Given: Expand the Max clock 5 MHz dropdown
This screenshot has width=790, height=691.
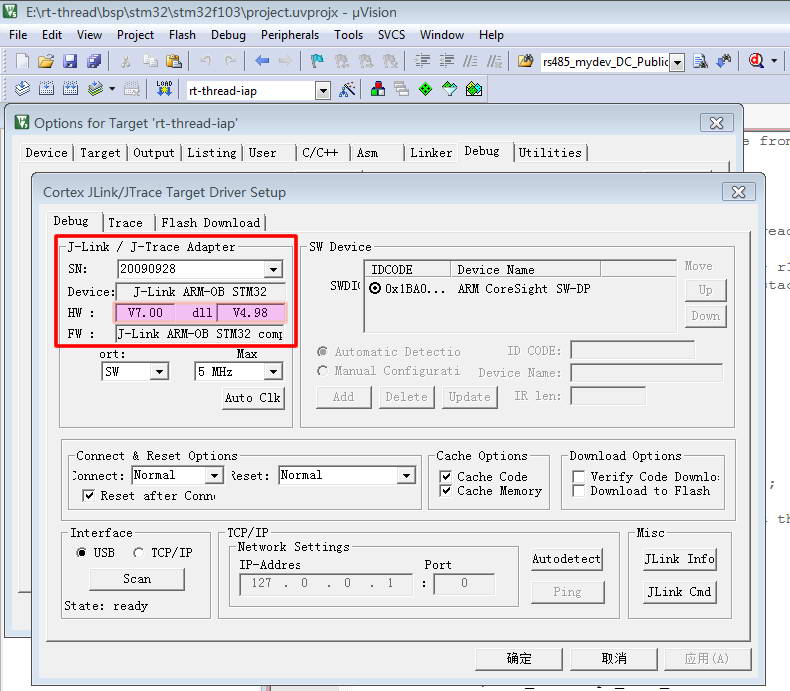Looking at the screenshot, I should click(273, 372).
